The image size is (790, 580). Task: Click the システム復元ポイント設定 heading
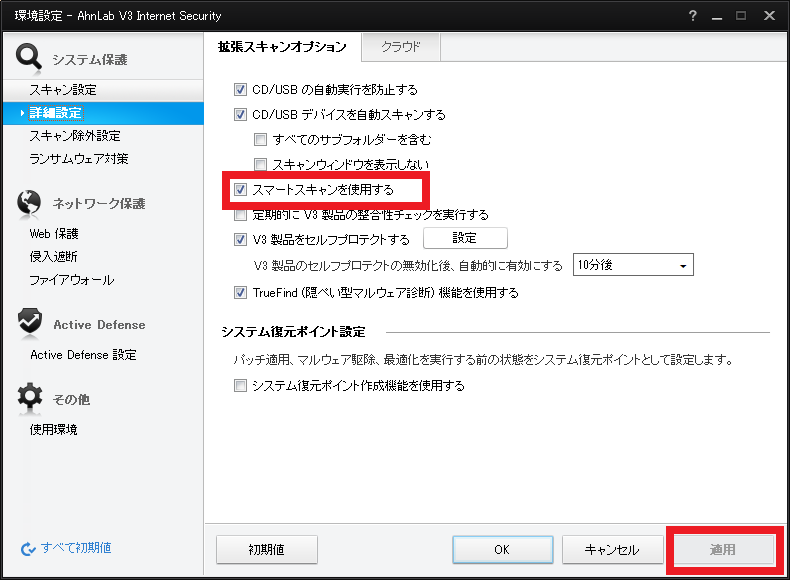tap(293, 332)
